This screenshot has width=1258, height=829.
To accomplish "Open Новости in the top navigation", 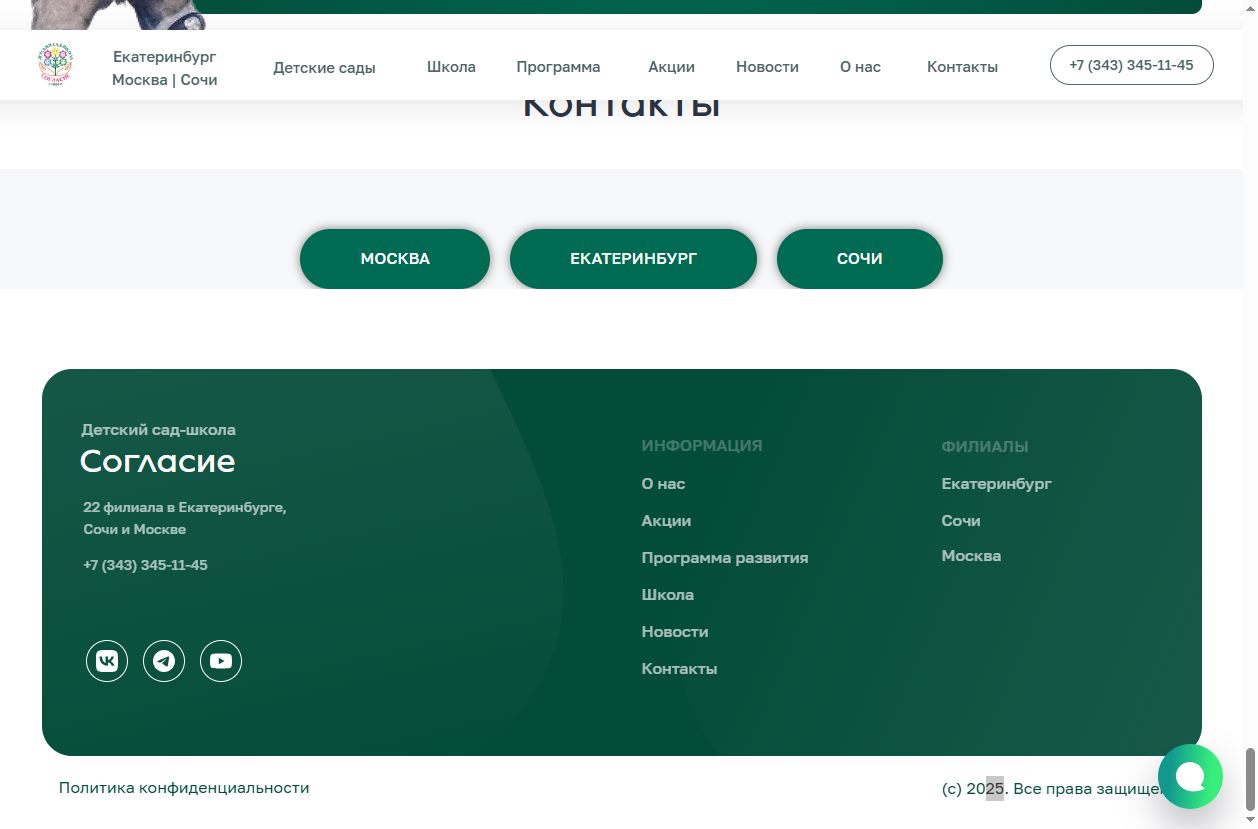I will (767, 67).
